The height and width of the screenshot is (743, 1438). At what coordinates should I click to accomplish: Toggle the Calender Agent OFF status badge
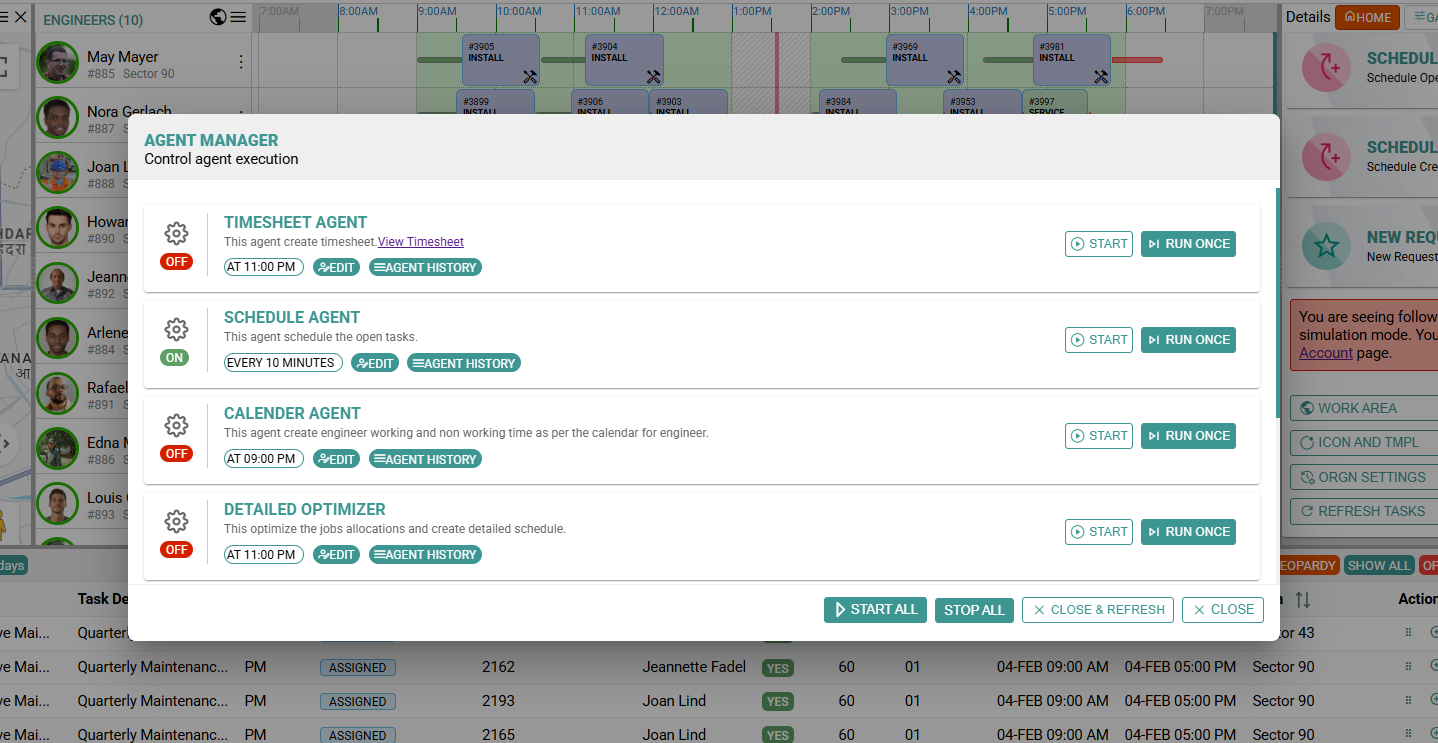click(x=176, y=454)
